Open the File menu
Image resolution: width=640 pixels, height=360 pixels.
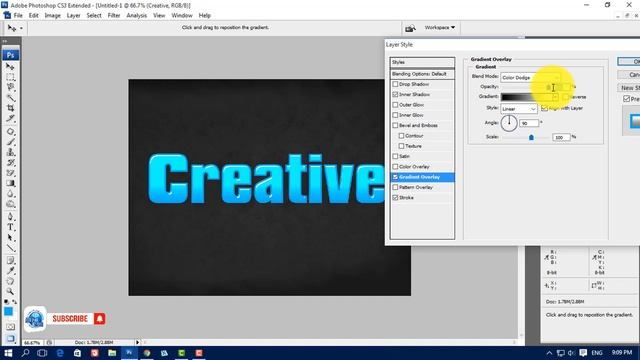click(x=18, y=16)
